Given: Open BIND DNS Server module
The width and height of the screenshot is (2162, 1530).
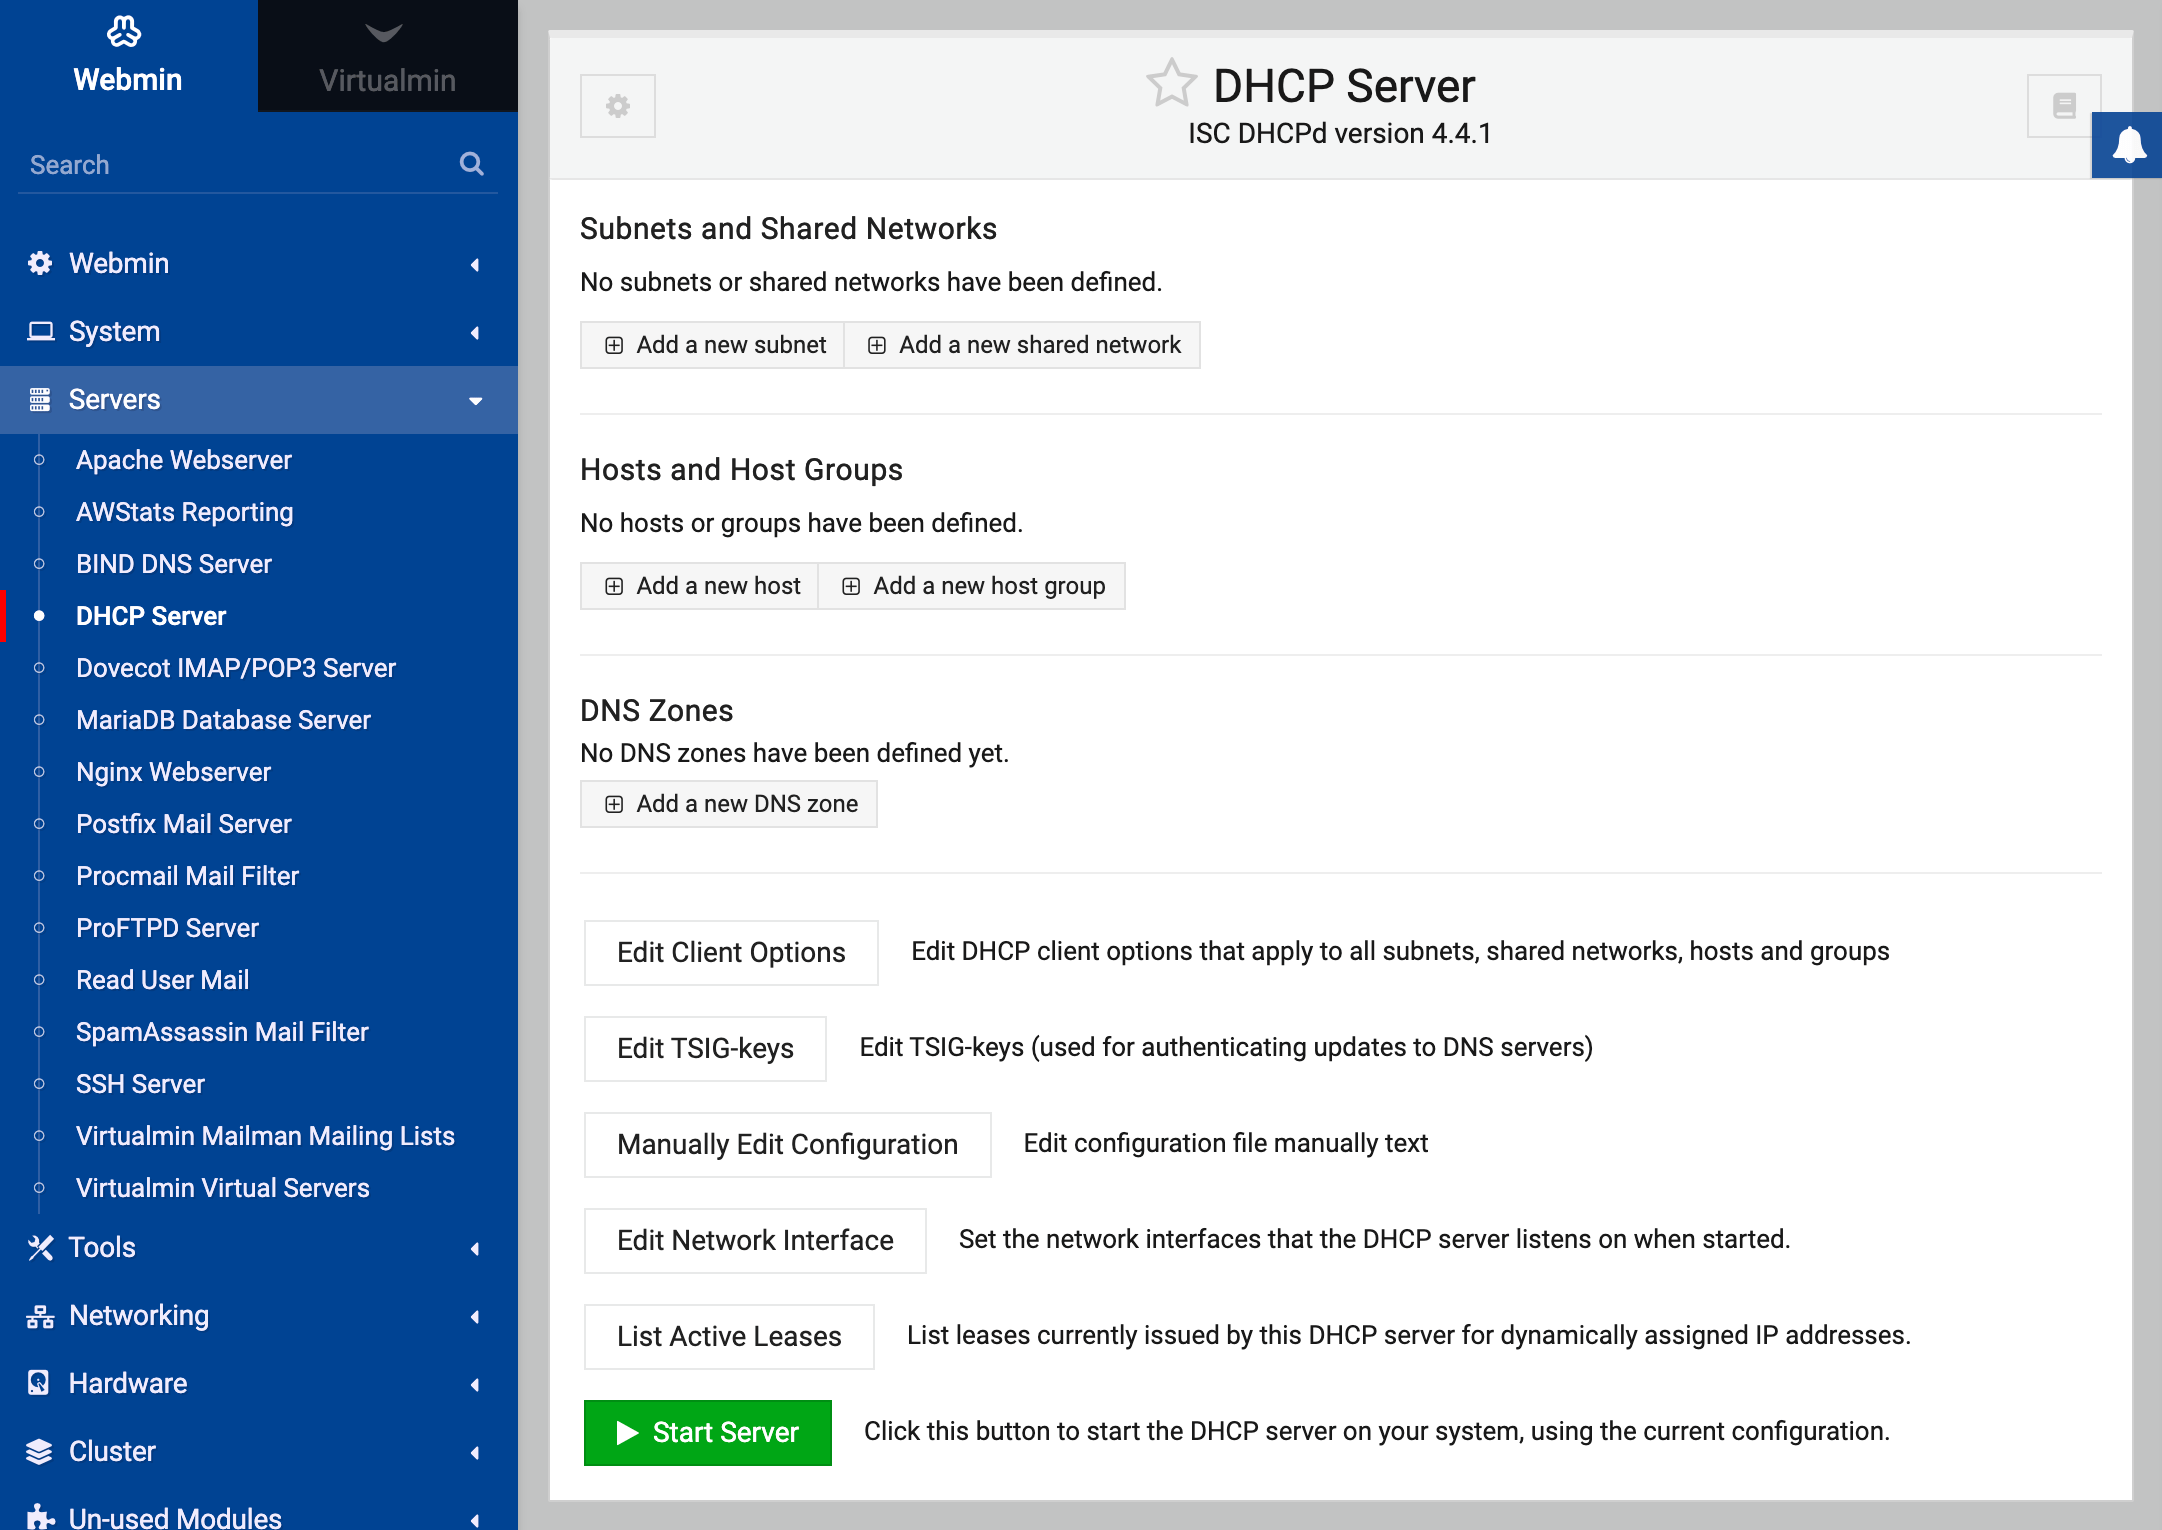Looking at the screenshot, I should pyautogui.click(x=174, y=564).
